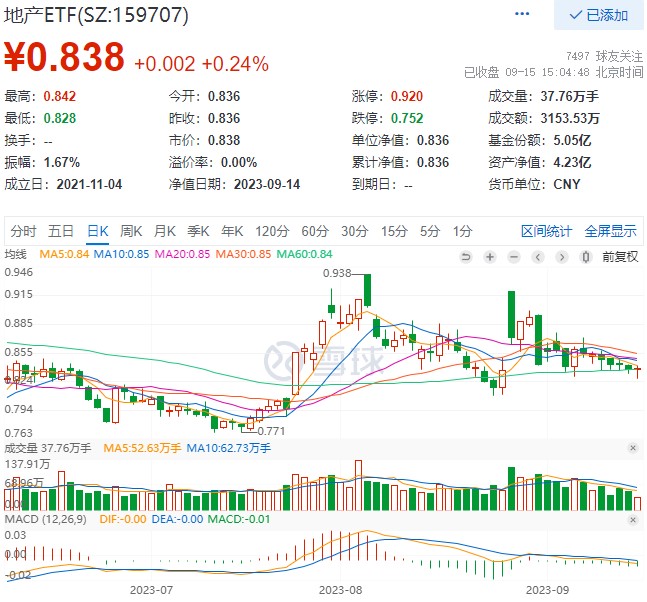Open 区间统计 interval statistics
647x602 pixels.
tap(546, 231)
